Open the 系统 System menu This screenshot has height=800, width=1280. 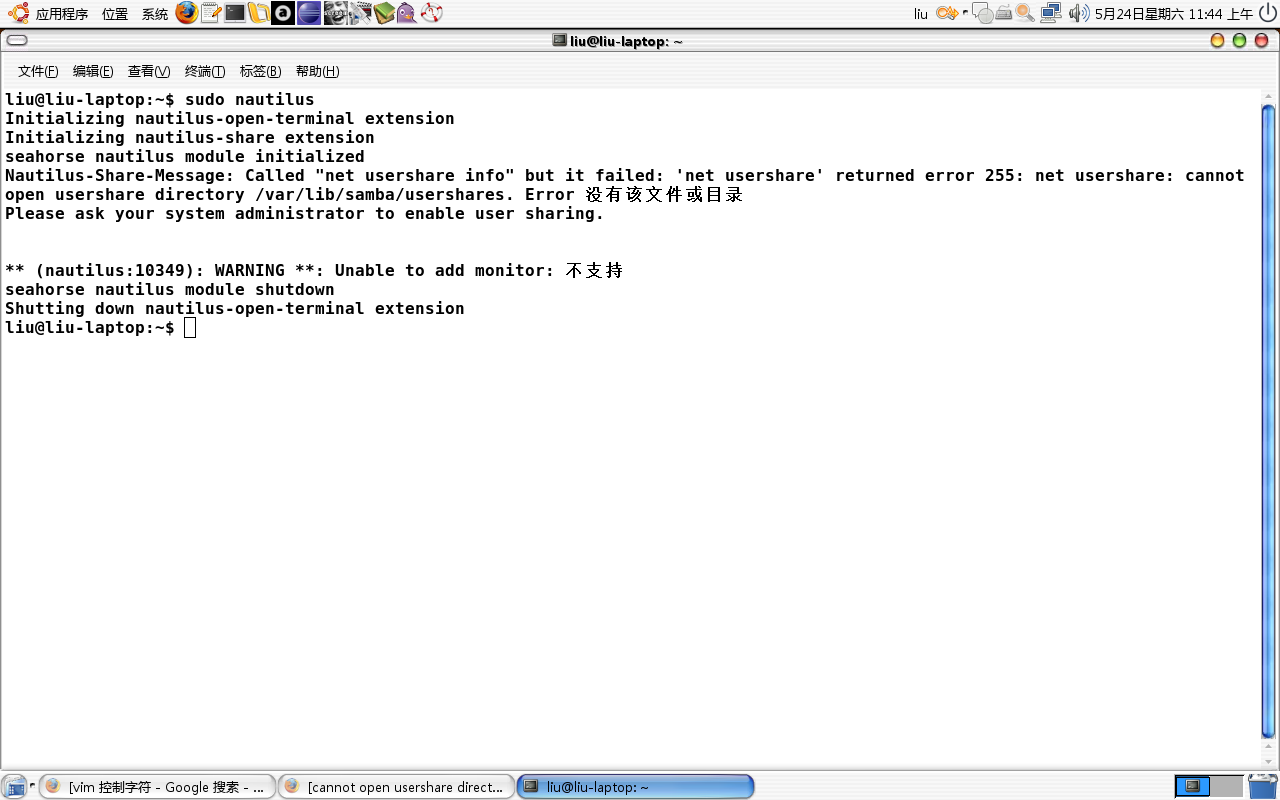coord(155,14)
